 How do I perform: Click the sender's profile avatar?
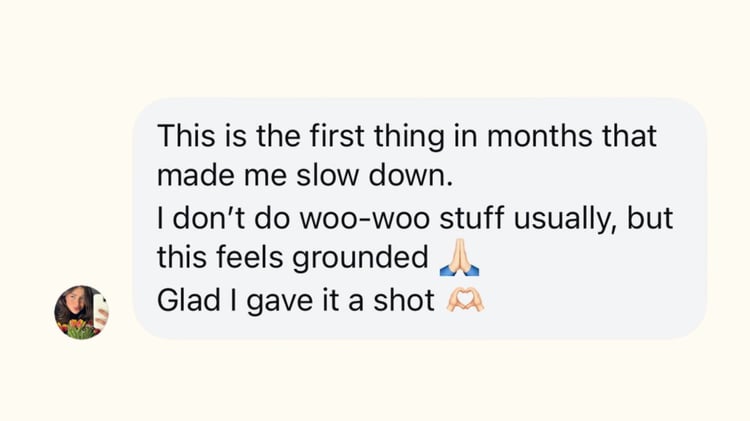click(81, 312)
